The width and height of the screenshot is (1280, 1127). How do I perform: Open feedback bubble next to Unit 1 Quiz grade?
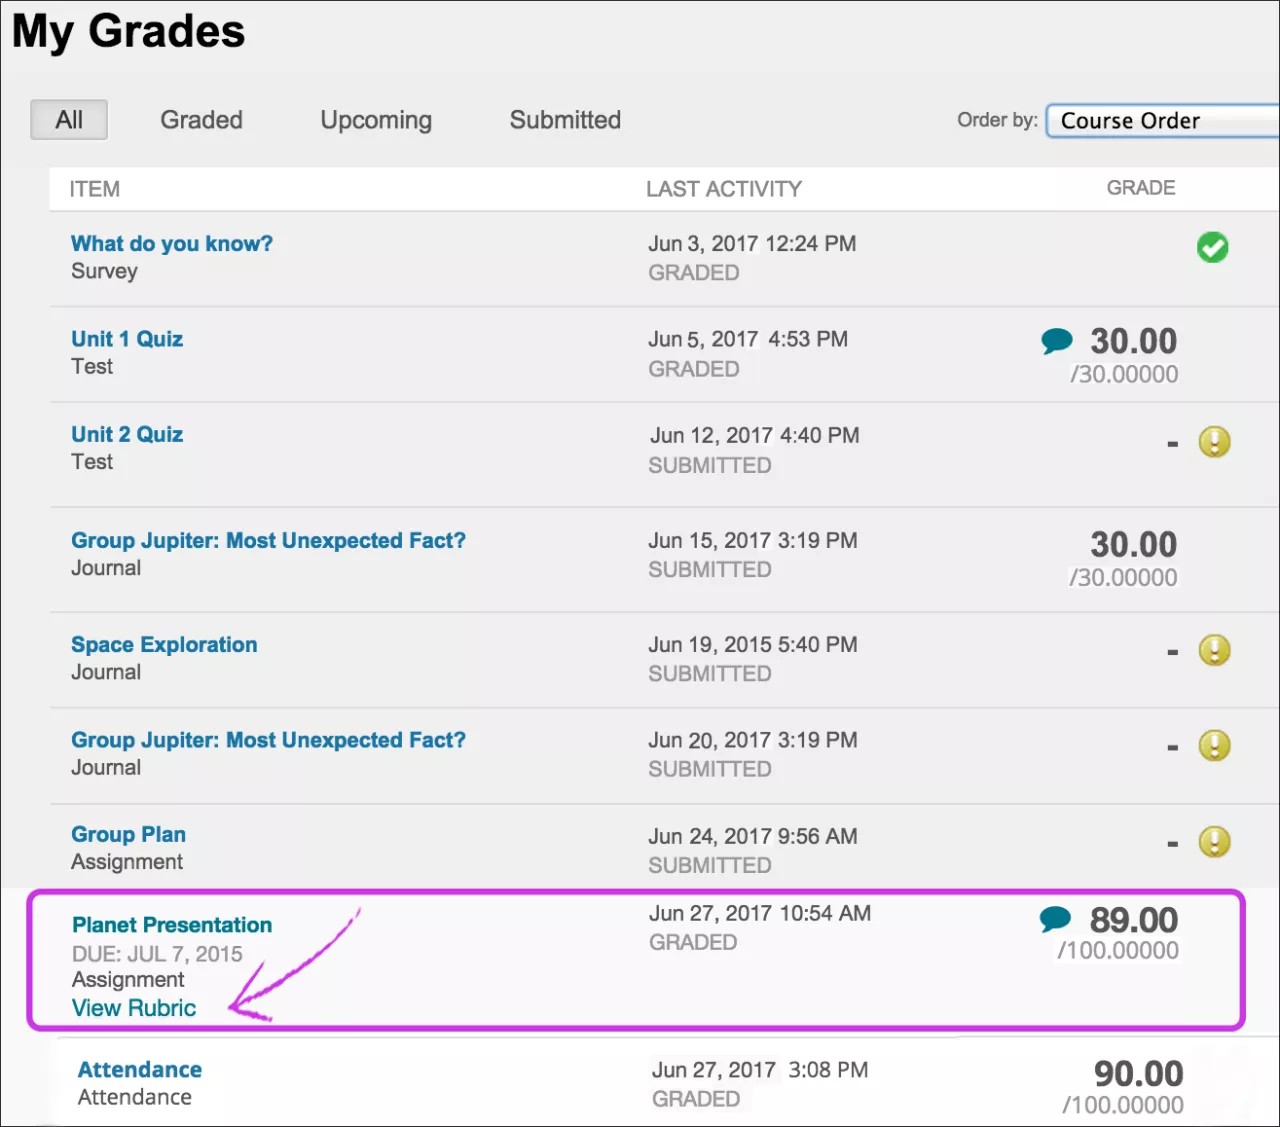(1056, 340)
